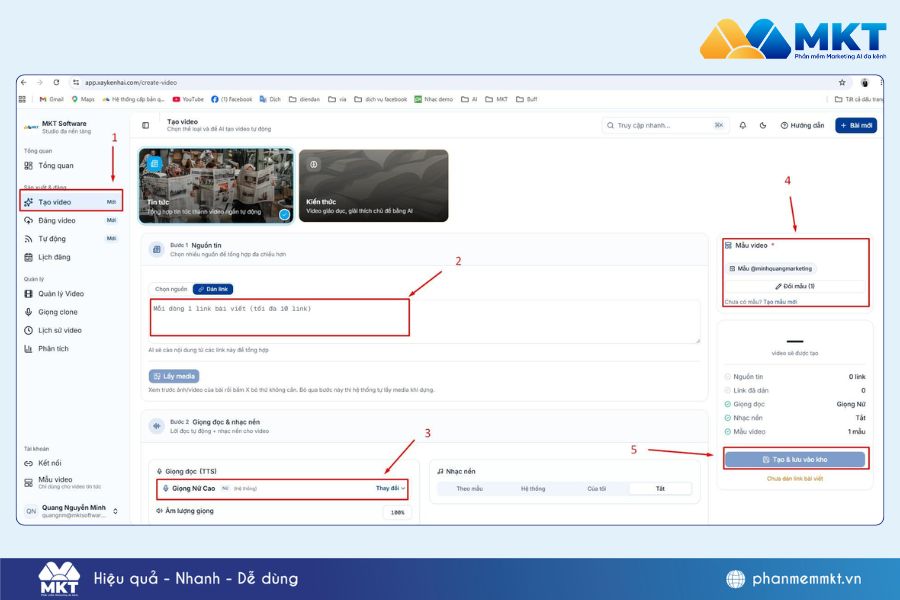Open Phân tích in sidebar

point(71,349)
